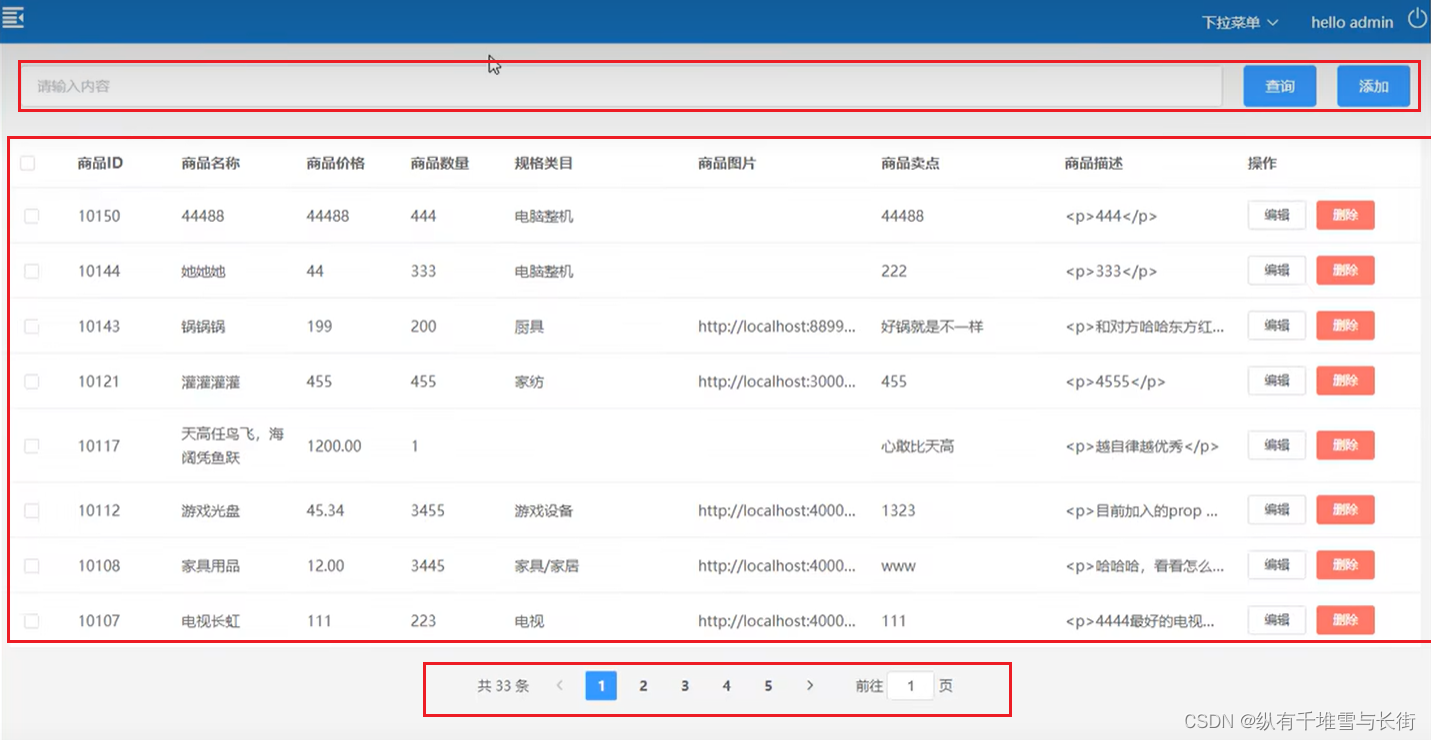Edit product 10108 with 编辑

(x=1277, y=565)
